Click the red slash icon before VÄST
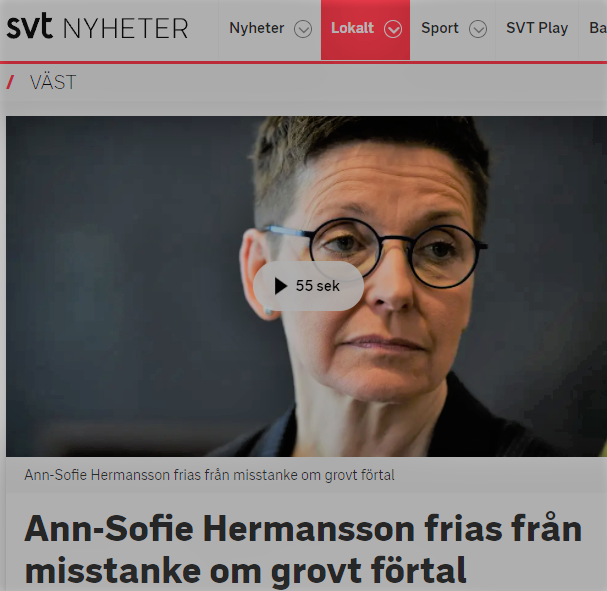 click(x=10, y=82)
